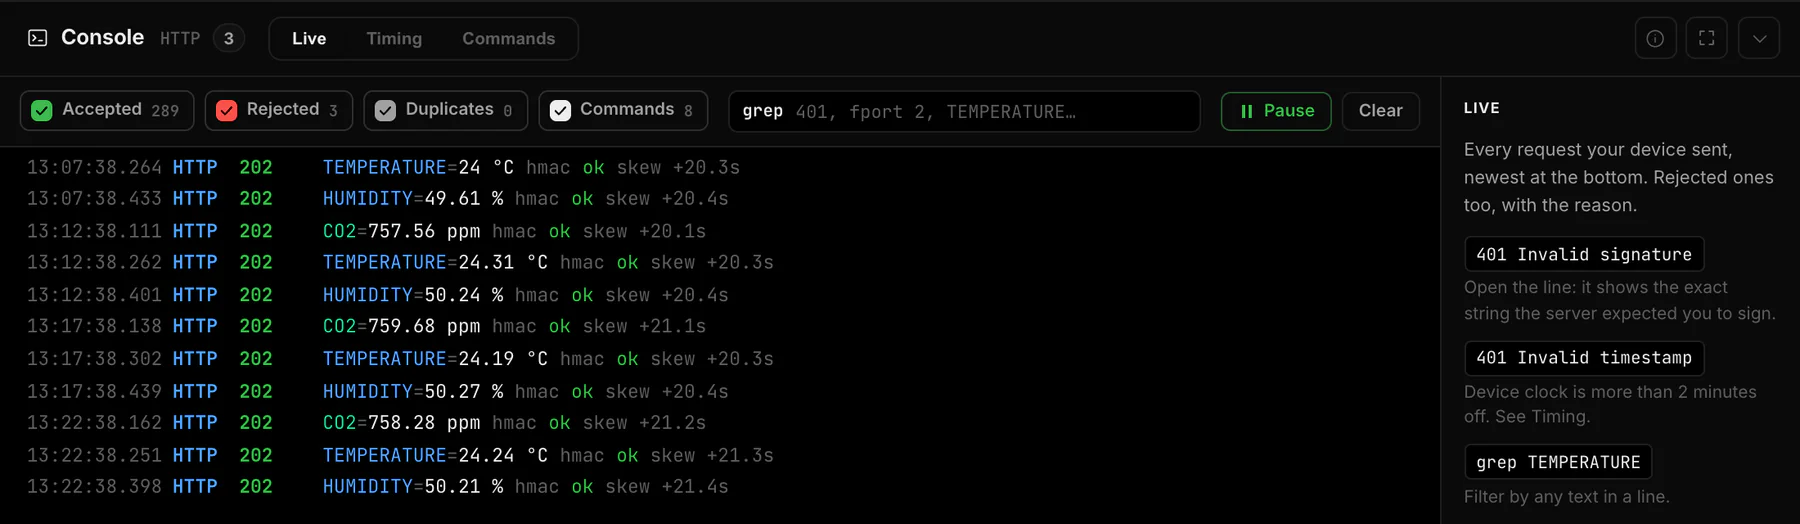This screenshot has height=524, width=1800.
Task: Open log line CO2=758.28 ppm
Action: (x=720, y=422)
